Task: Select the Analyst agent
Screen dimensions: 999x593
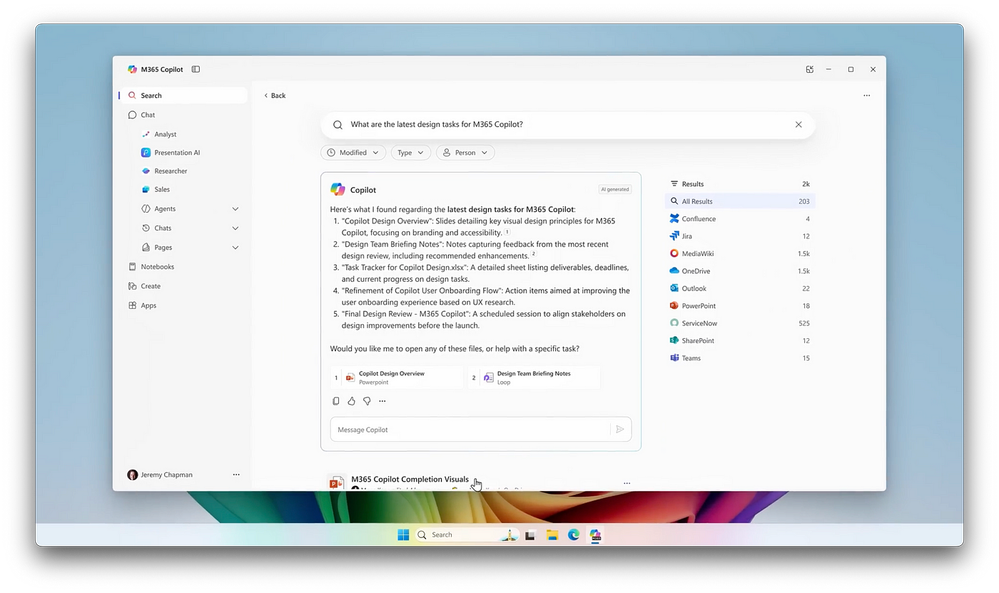Action: pos(165,134)
